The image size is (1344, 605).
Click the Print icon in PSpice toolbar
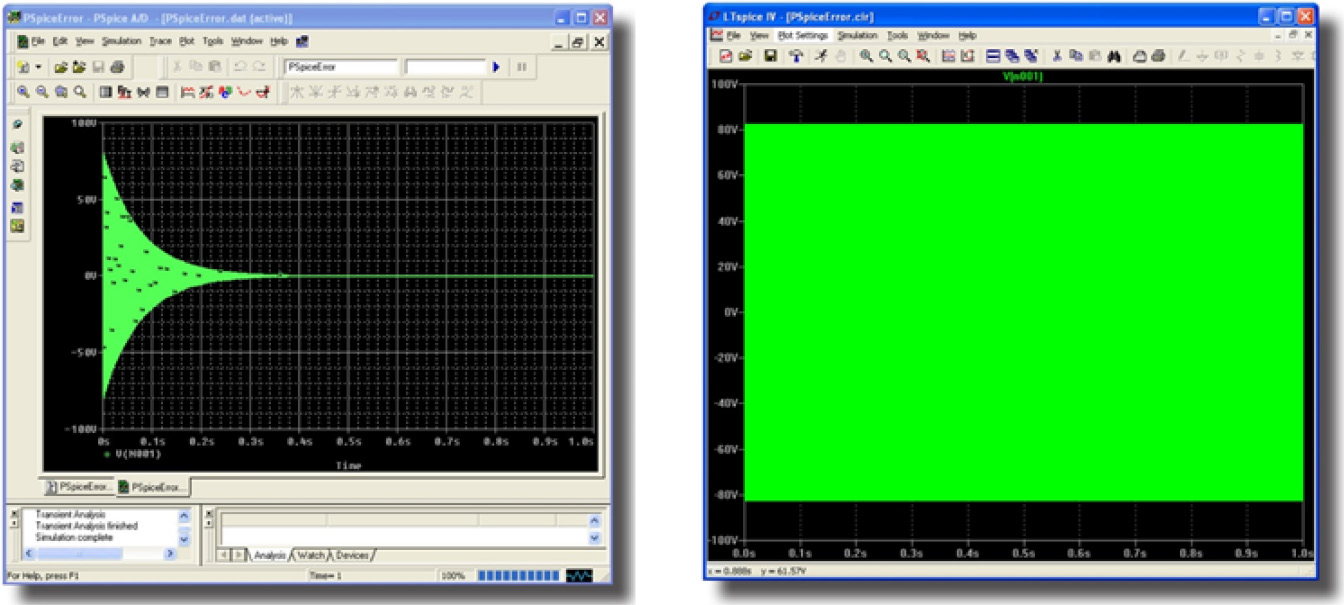116,67
